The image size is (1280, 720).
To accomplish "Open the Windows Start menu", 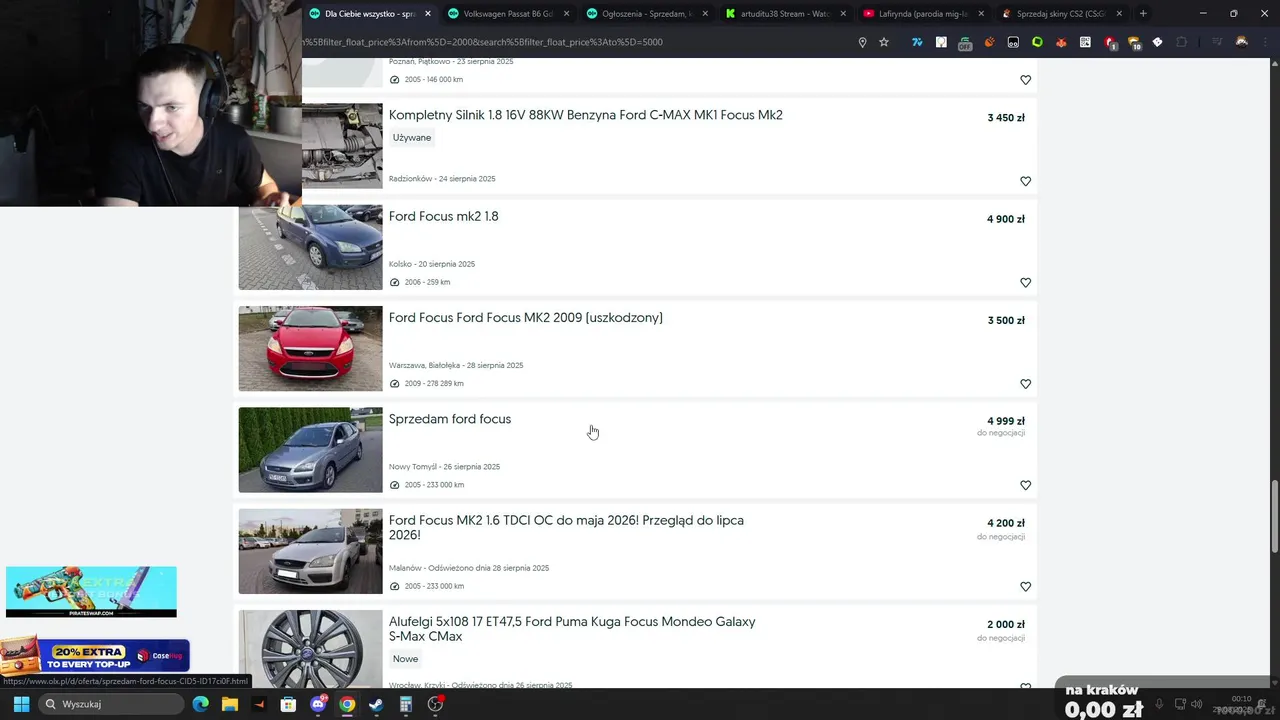I will click(x=21, y=704).
